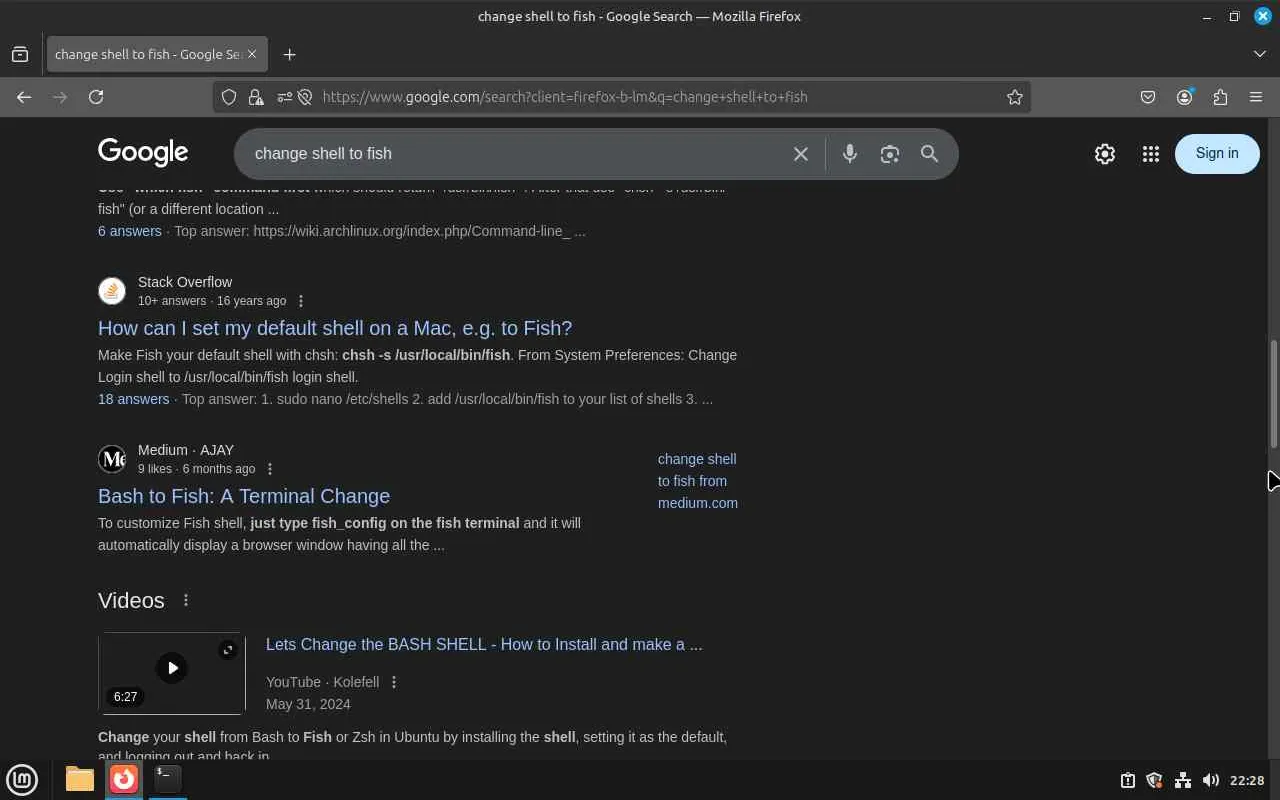Image resolution: width=1280 pixels, height=800 pixels.
Task: Open Google quick settings gear
Action: (1104, 154)
